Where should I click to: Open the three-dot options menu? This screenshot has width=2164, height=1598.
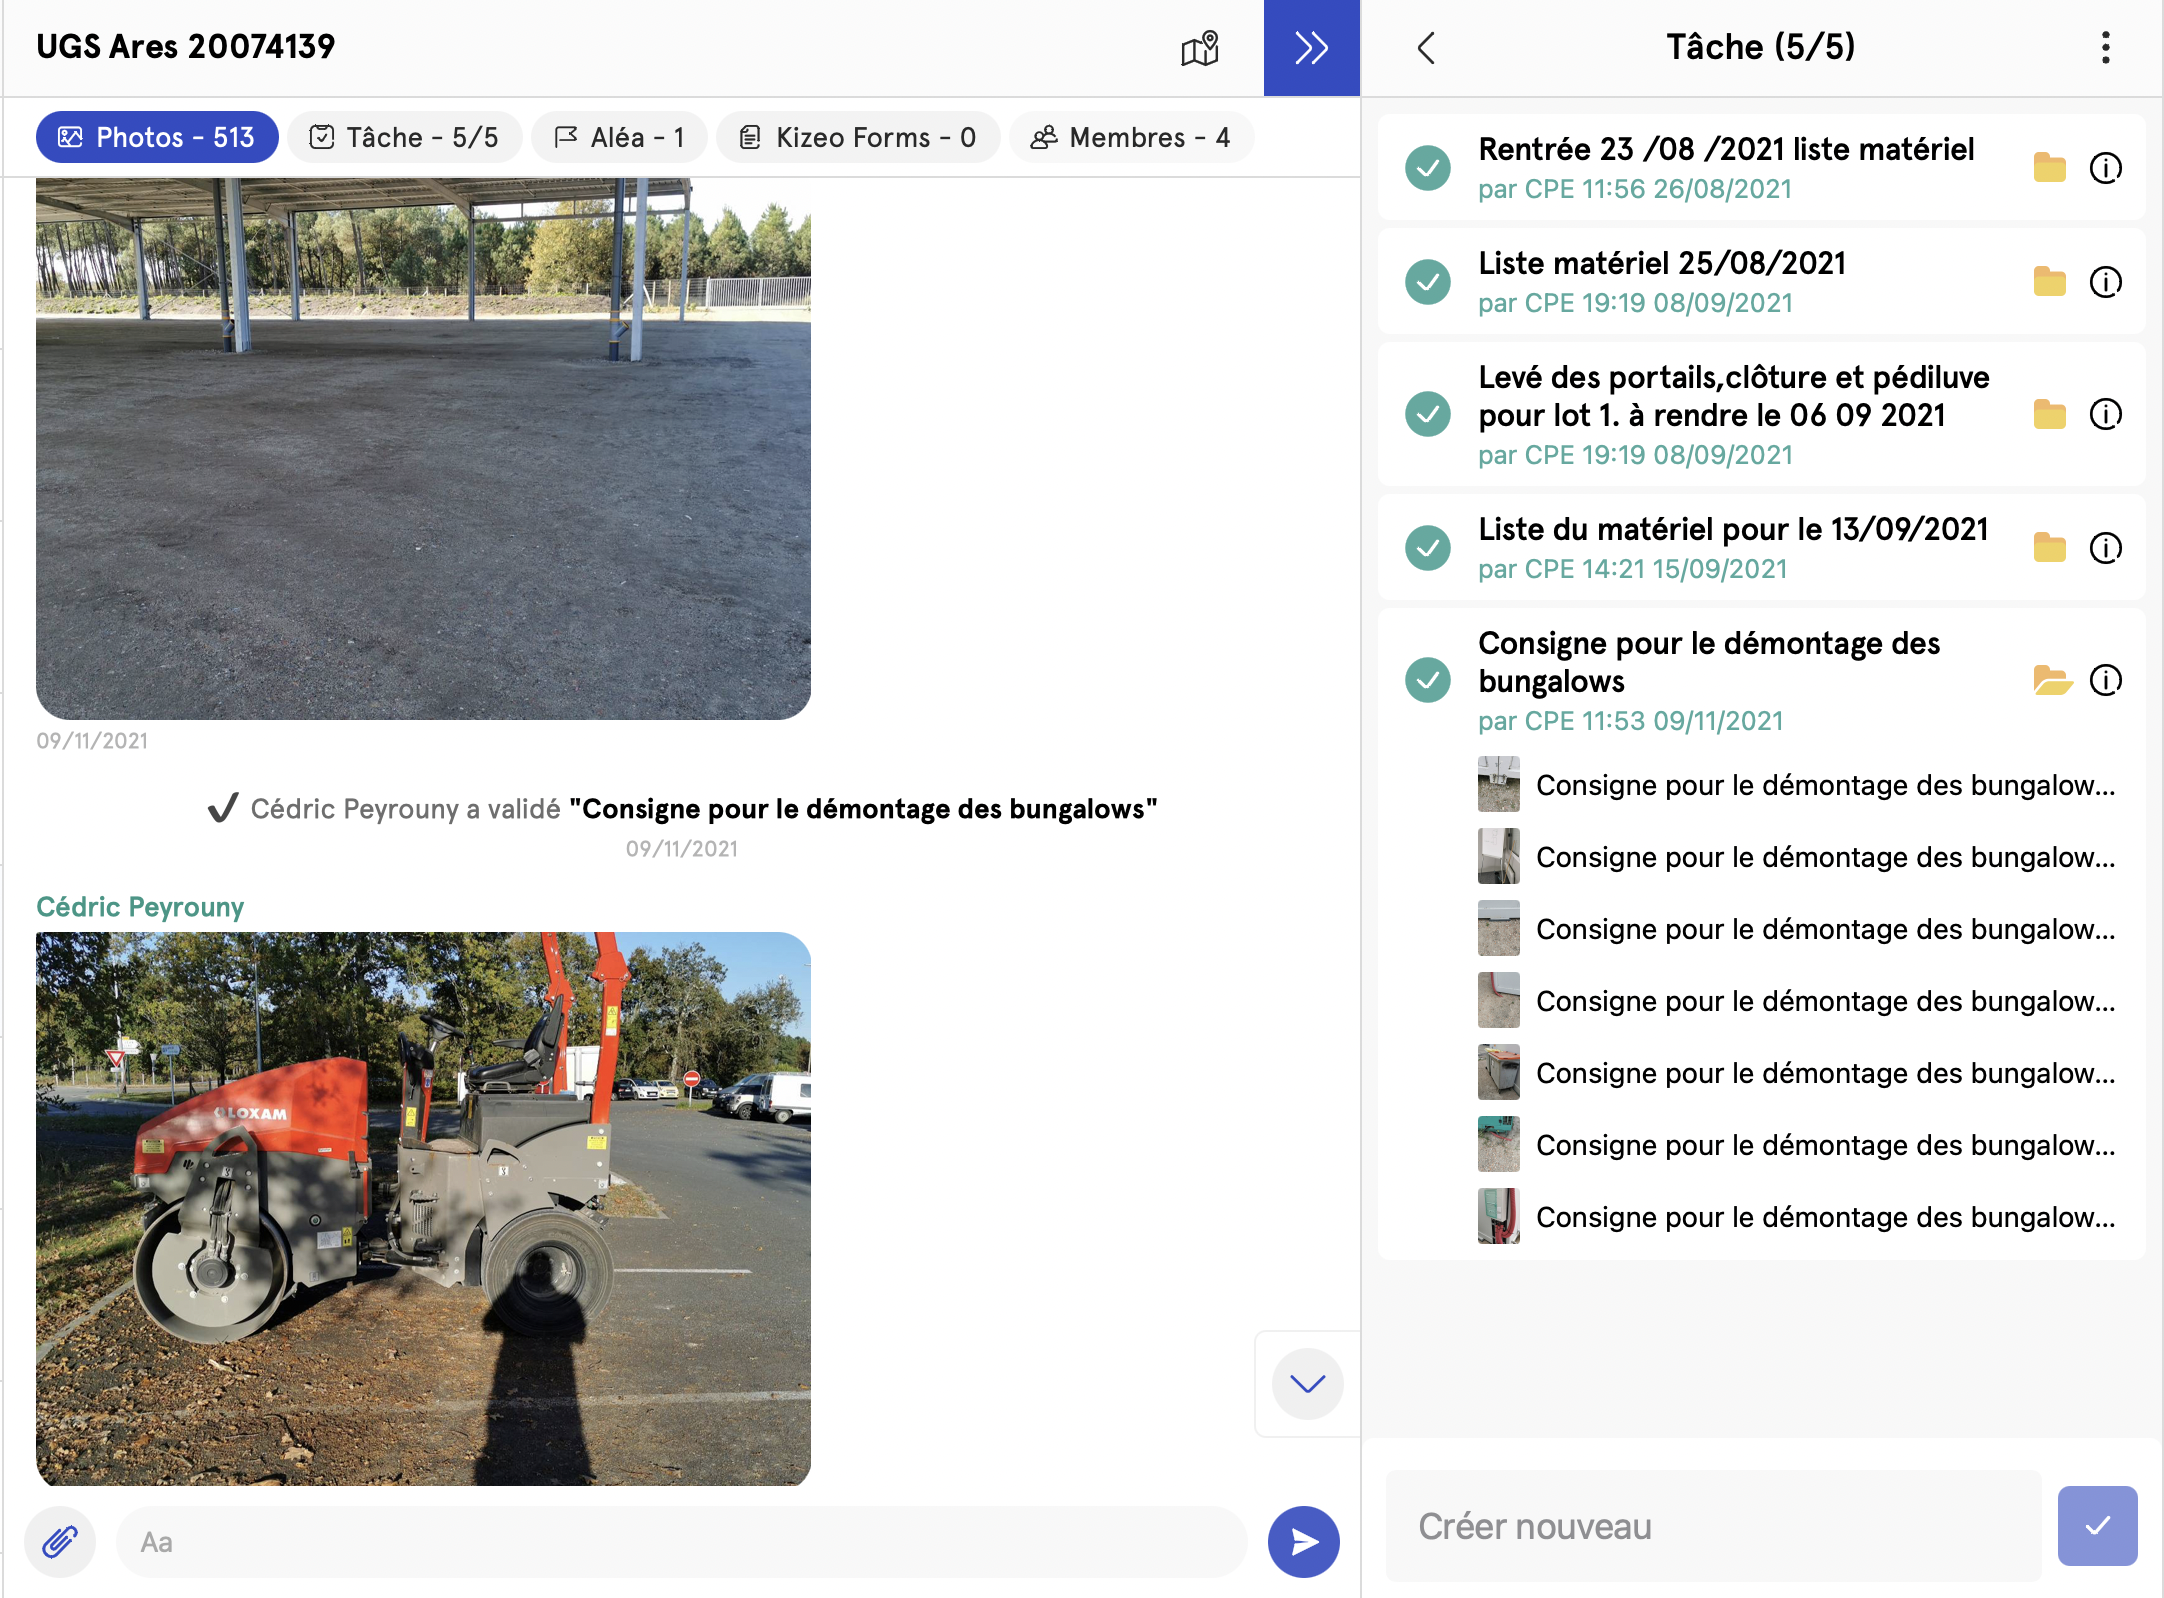[x=2105, y=48]
